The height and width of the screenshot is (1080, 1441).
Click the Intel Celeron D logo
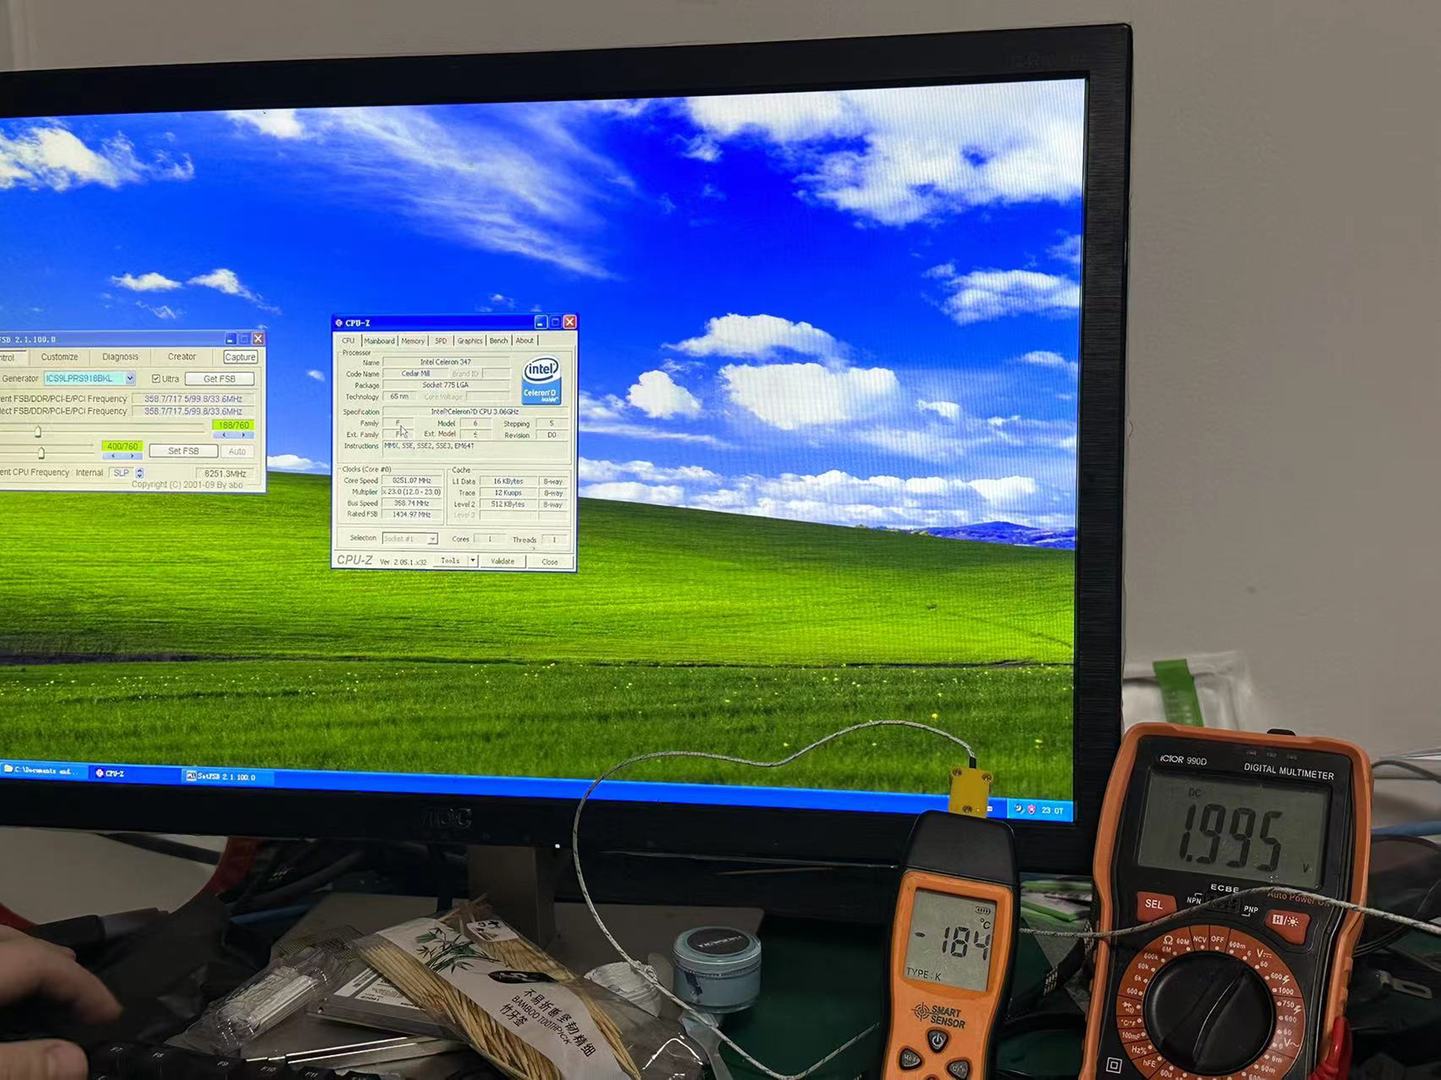click(541, 381)
